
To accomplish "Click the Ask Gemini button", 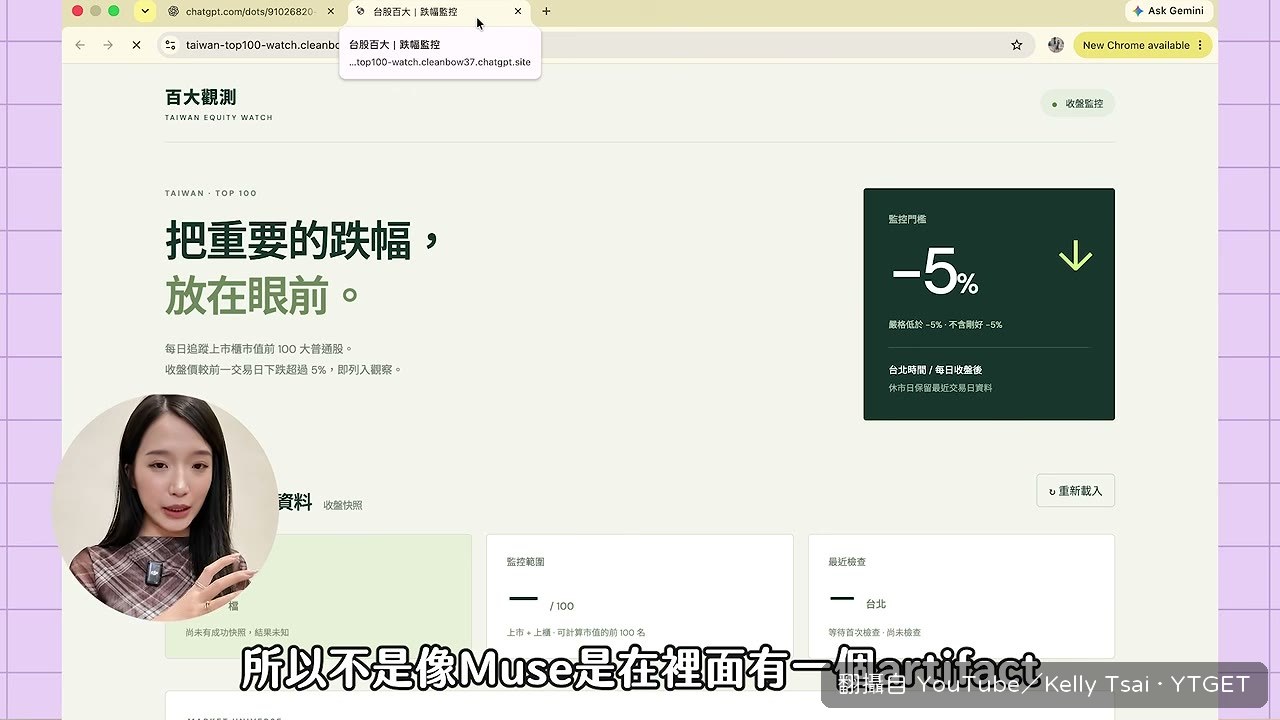I will coord(1169,11).
